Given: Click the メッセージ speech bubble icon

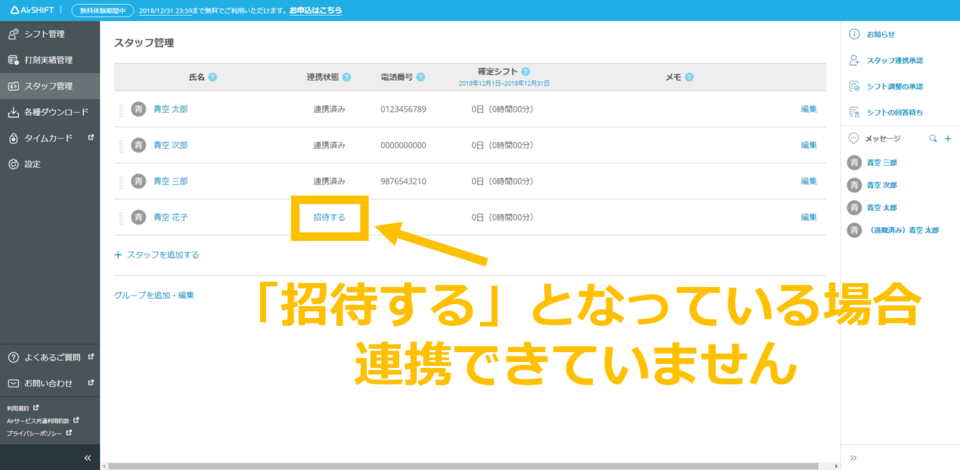Looking at the screenshot, I should (x=854, y=139).
